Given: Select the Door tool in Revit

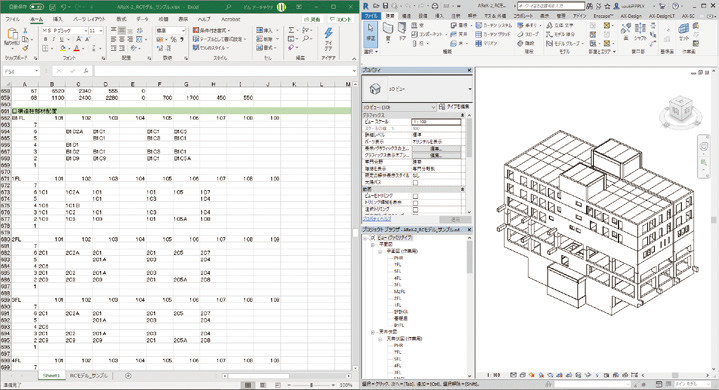Looking at the screenshot, I should pyautogui.click(x=402, y=31).
